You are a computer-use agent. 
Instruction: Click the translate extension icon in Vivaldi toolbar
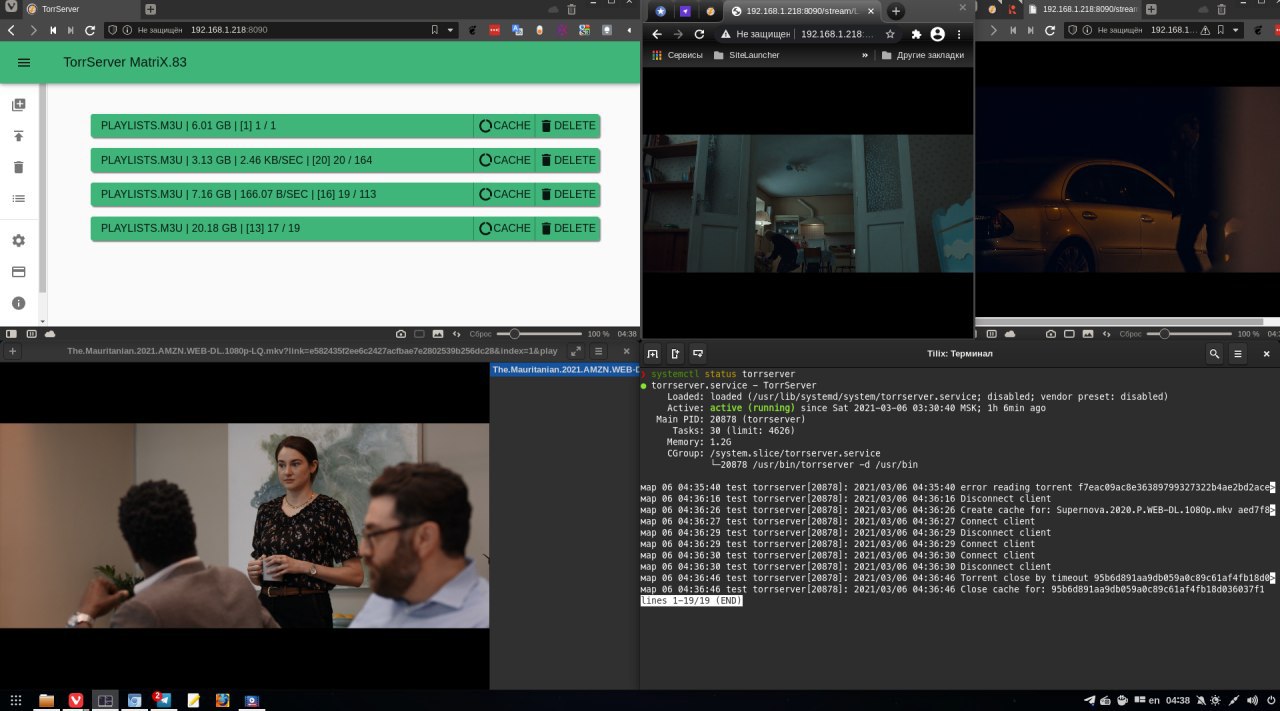point(517,30)
